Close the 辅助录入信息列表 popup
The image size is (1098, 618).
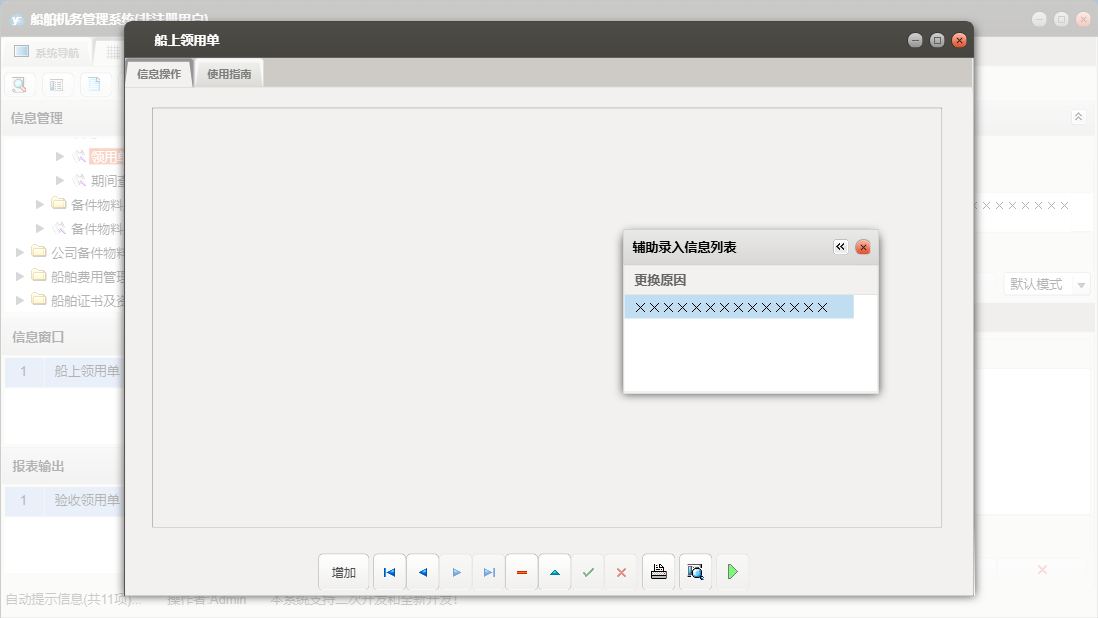tap(863, 247)
